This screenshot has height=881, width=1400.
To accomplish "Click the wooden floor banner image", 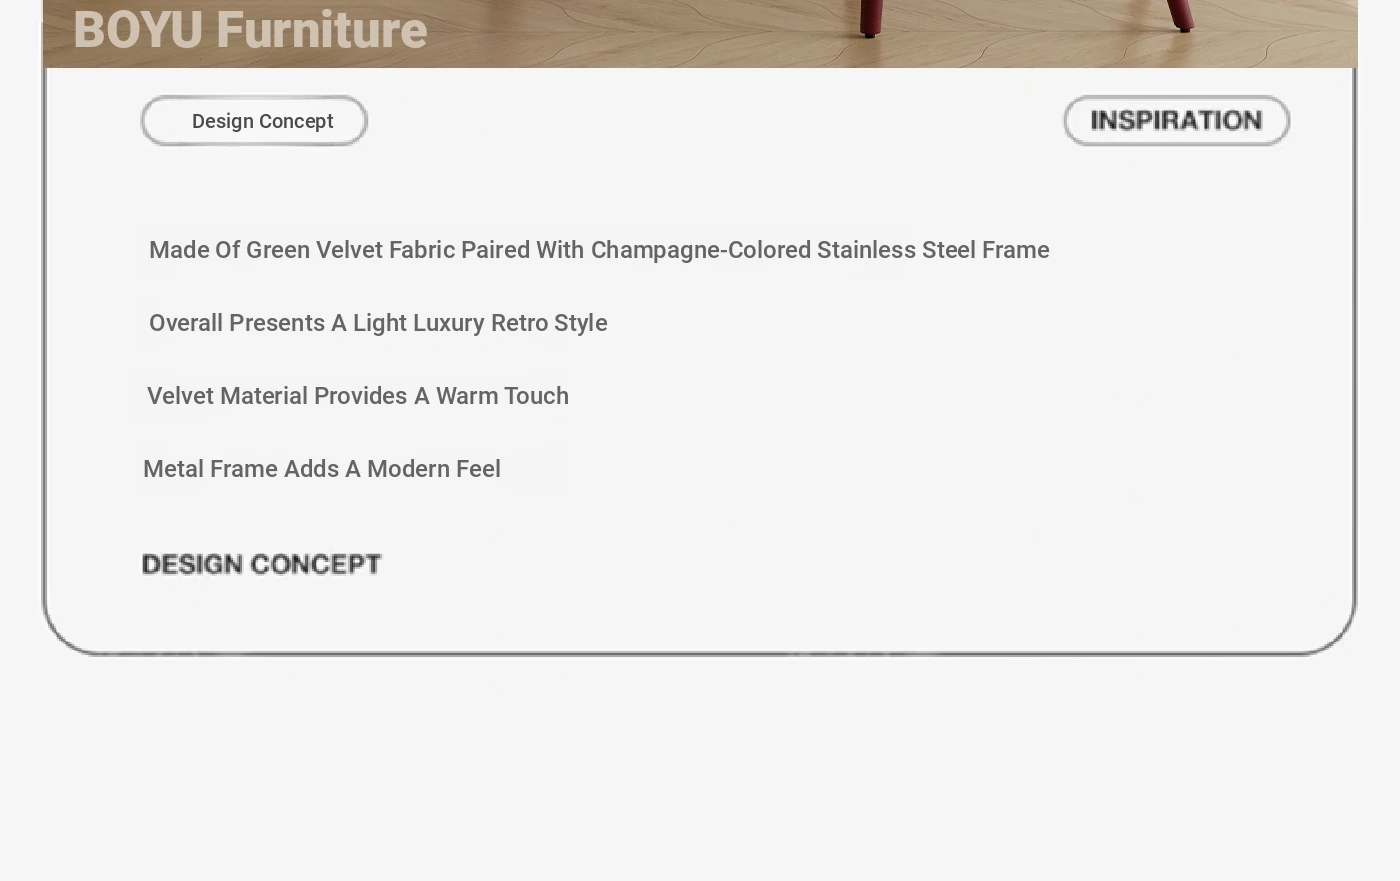I will (700, 34).
